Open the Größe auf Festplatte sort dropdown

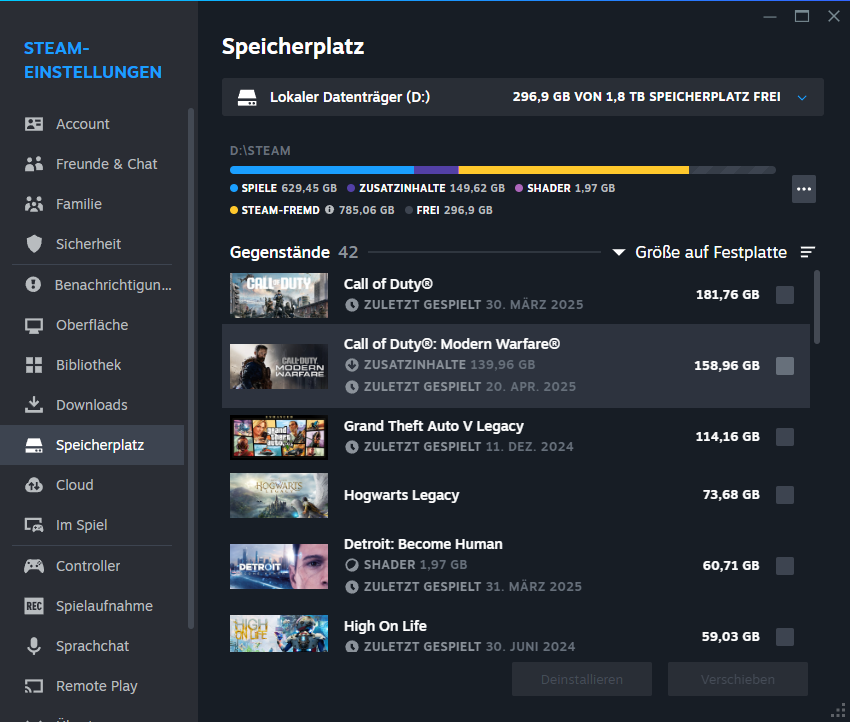[x=700, y=252]
